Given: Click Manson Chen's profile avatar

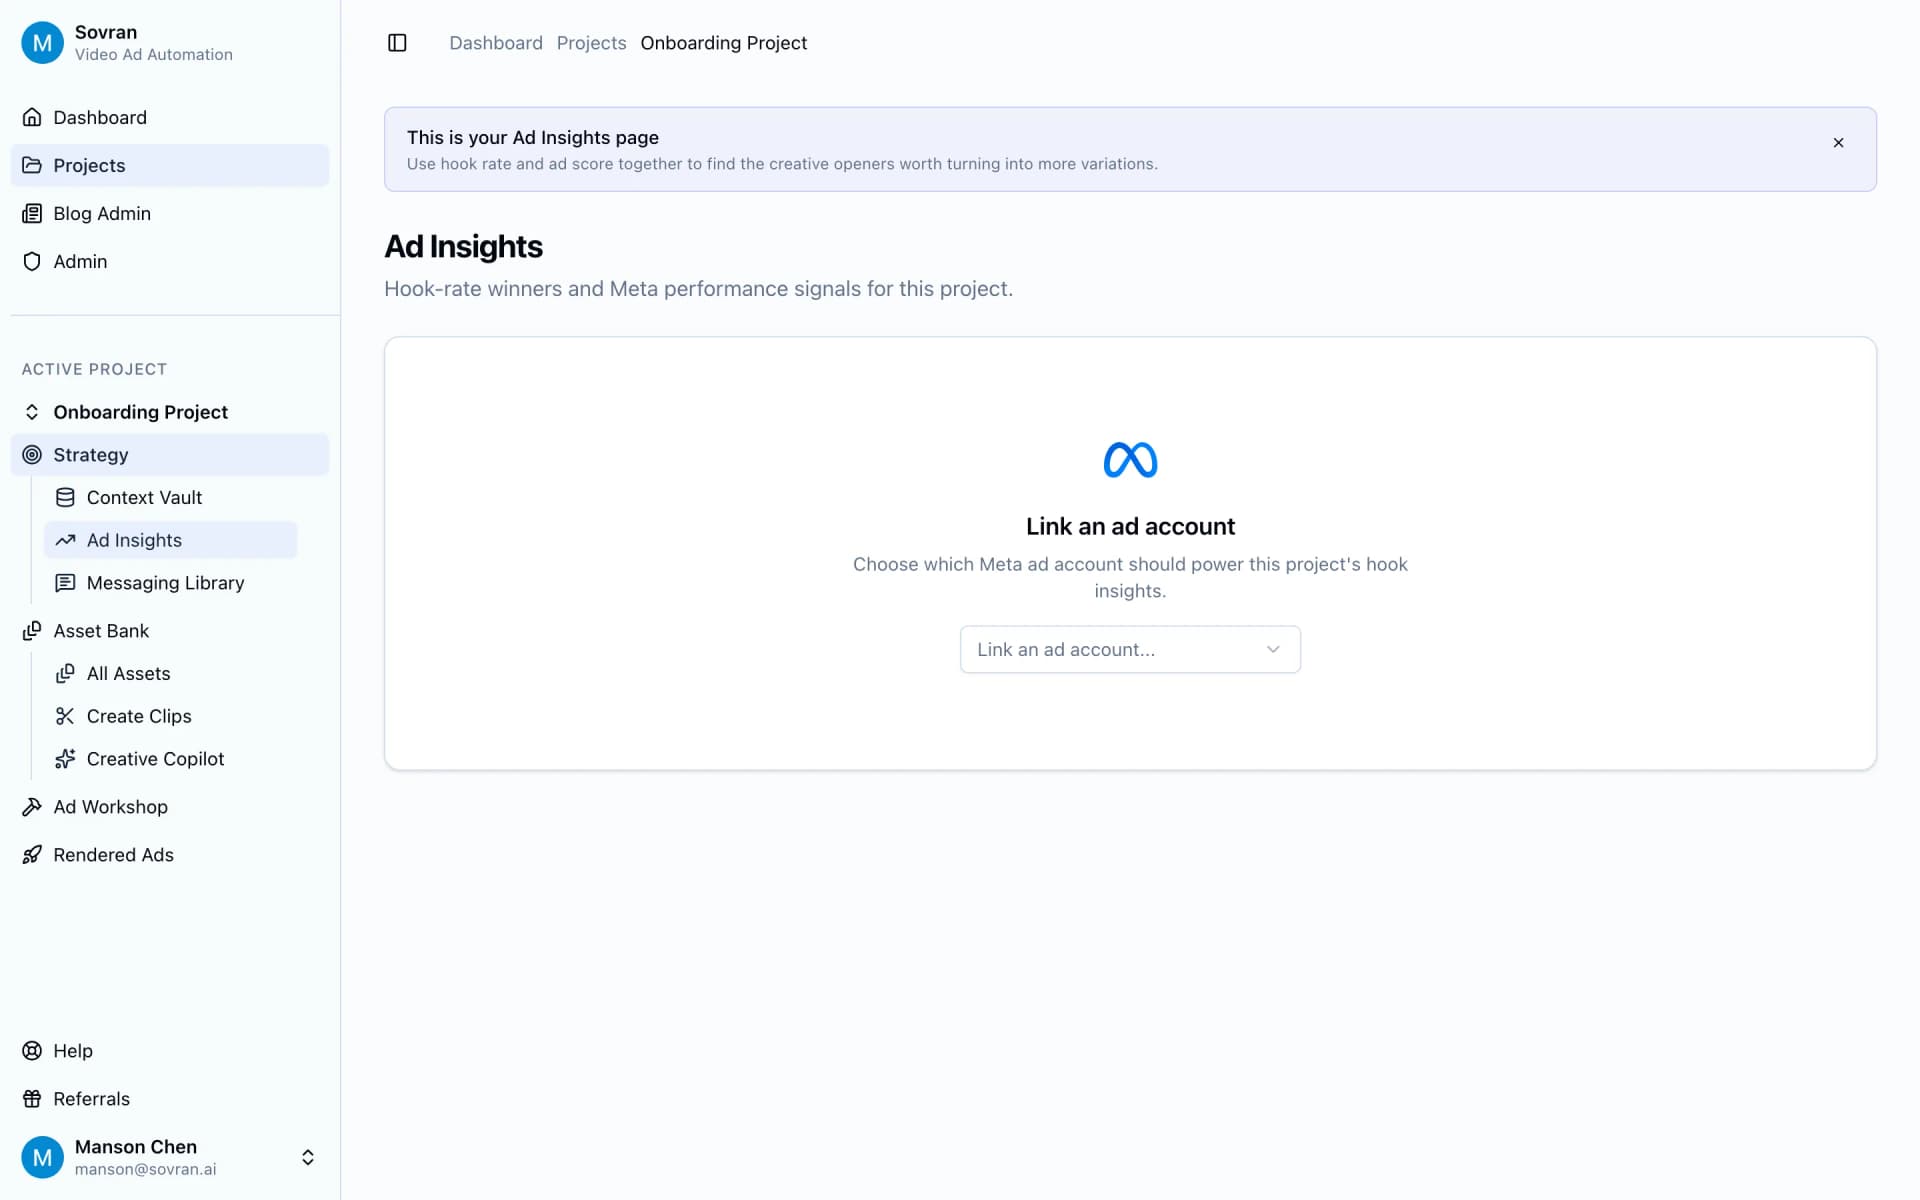Looking at the screenshot, I should 42,1157.
